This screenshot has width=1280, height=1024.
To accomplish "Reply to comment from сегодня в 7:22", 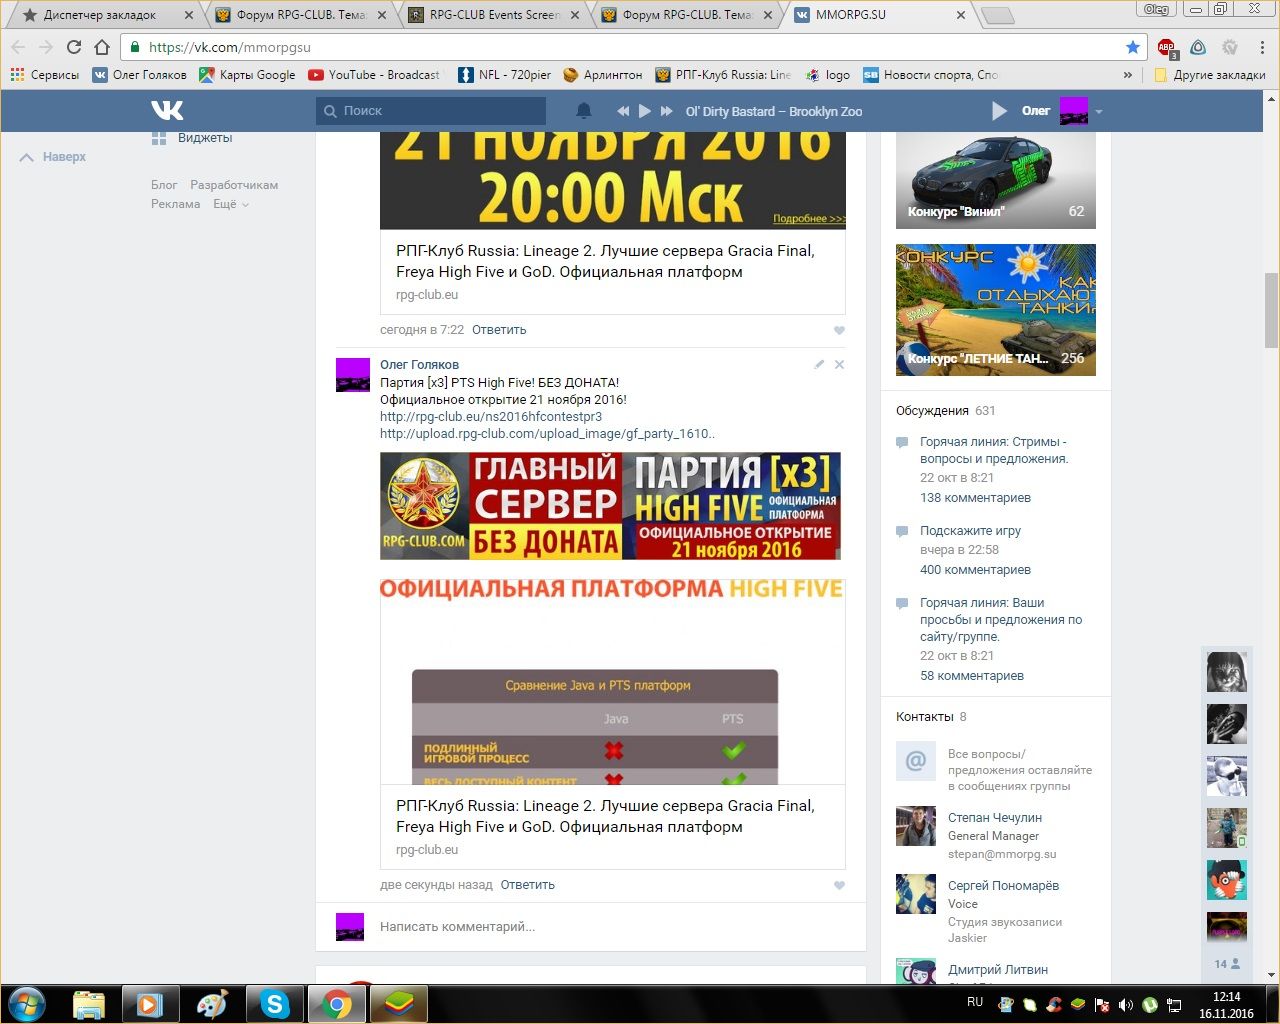I will [x=499, y=330].
